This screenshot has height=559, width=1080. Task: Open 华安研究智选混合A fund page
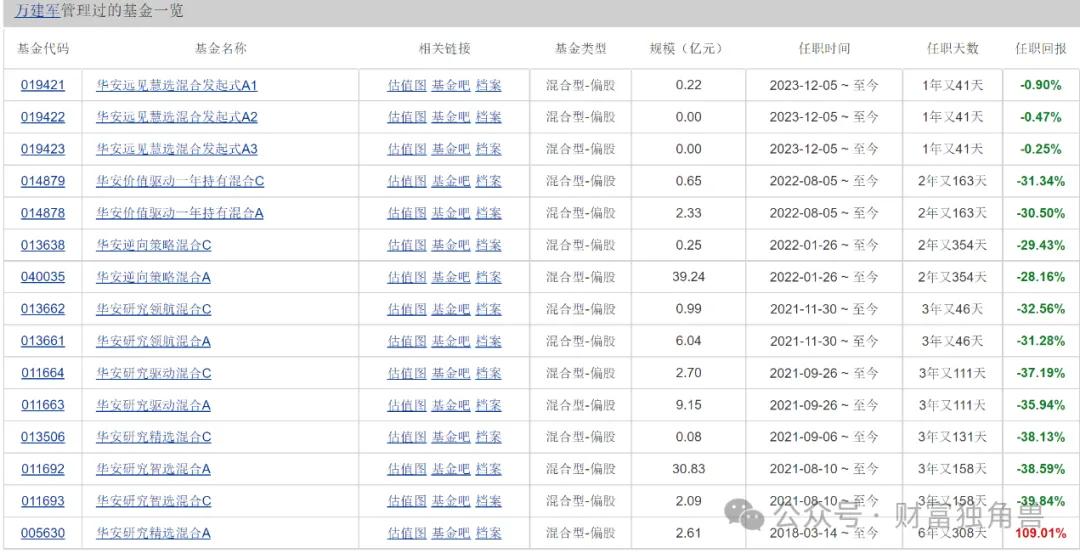click(x=154, y=470)
